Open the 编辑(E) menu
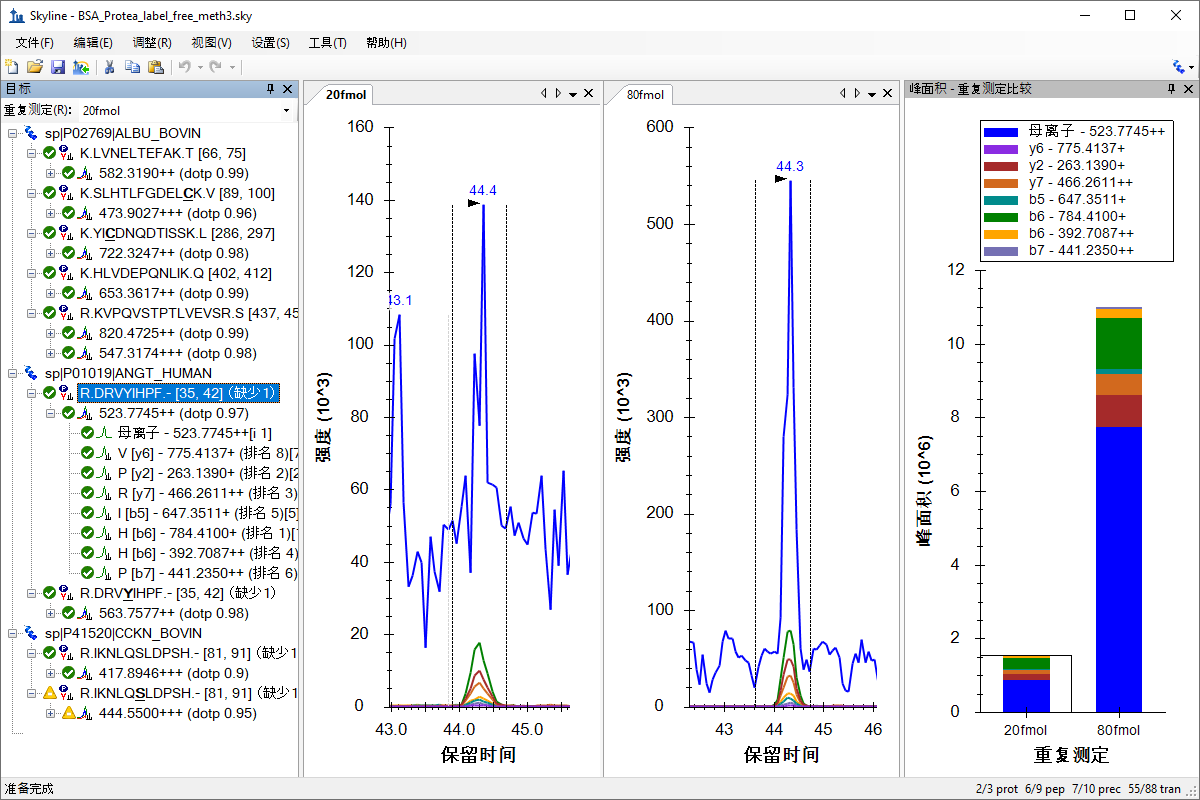 93,43
